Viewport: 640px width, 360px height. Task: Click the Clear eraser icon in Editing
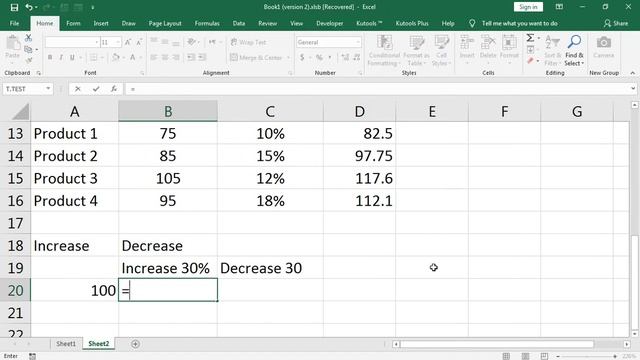click(530, 61)
